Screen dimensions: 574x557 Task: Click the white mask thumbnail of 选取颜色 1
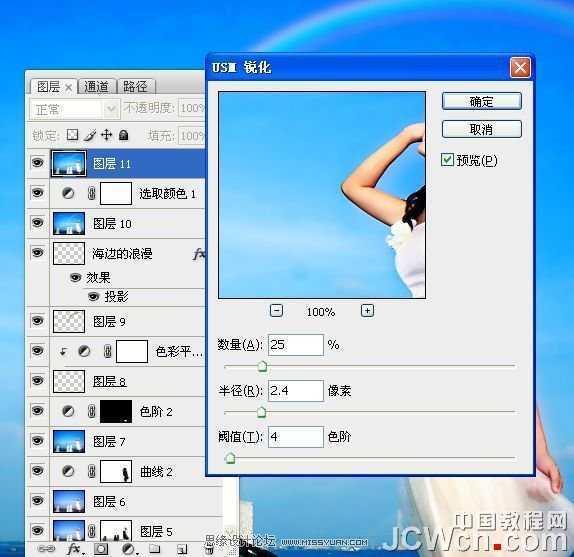(116, 193)
